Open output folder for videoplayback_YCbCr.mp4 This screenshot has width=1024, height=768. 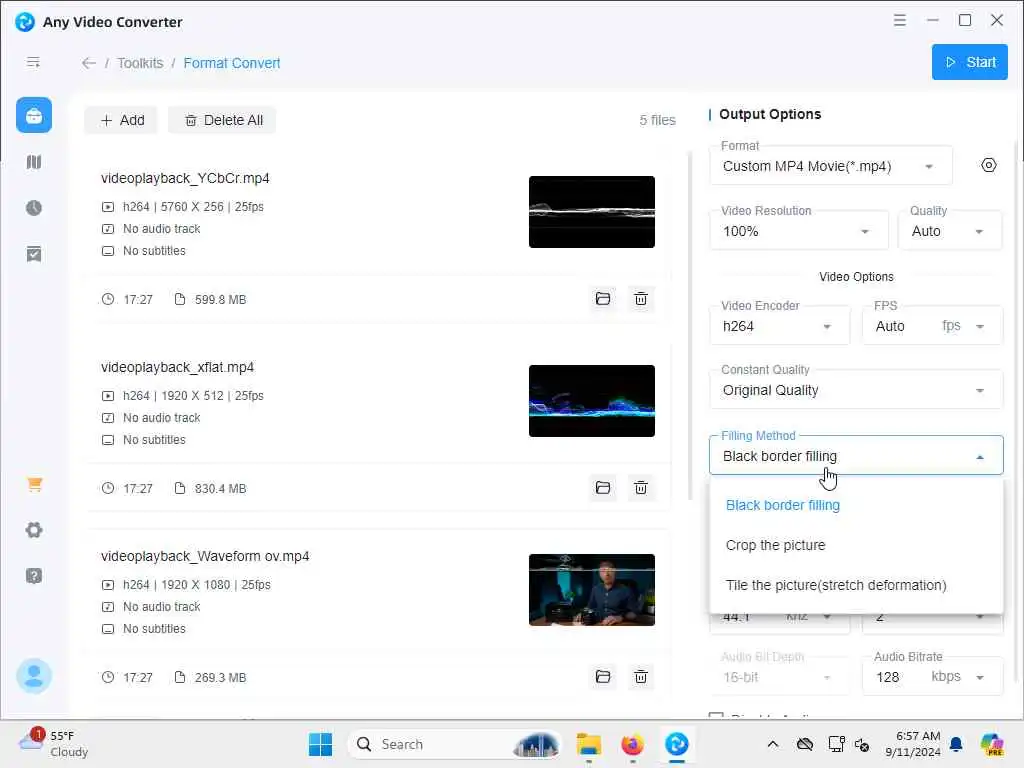point(603,298)
